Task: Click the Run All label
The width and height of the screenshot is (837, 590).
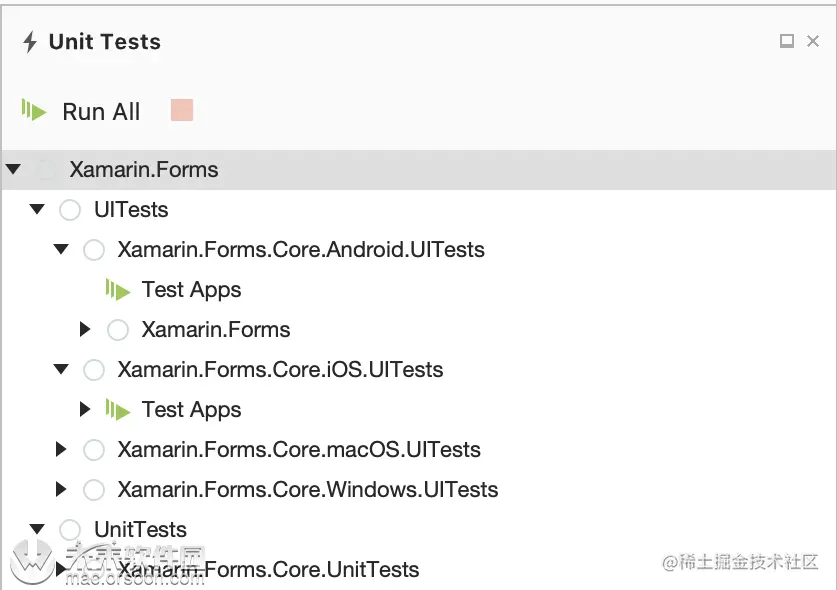Action: point(101,112)
